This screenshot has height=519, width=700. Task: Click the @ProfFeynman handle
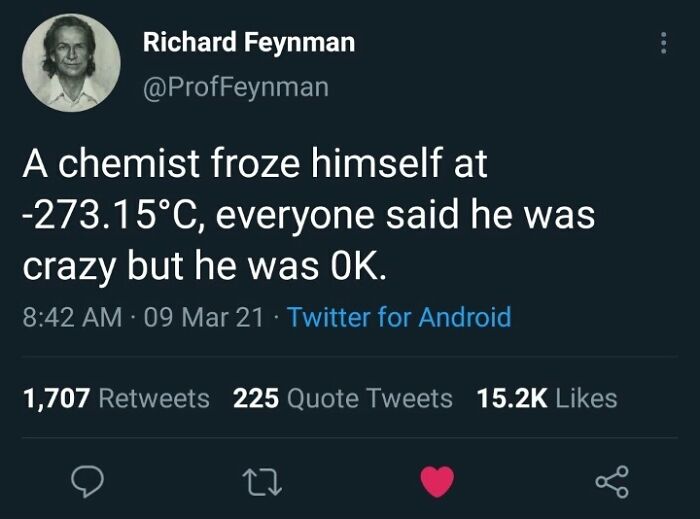pyautogui.click(x=235, y=87)
